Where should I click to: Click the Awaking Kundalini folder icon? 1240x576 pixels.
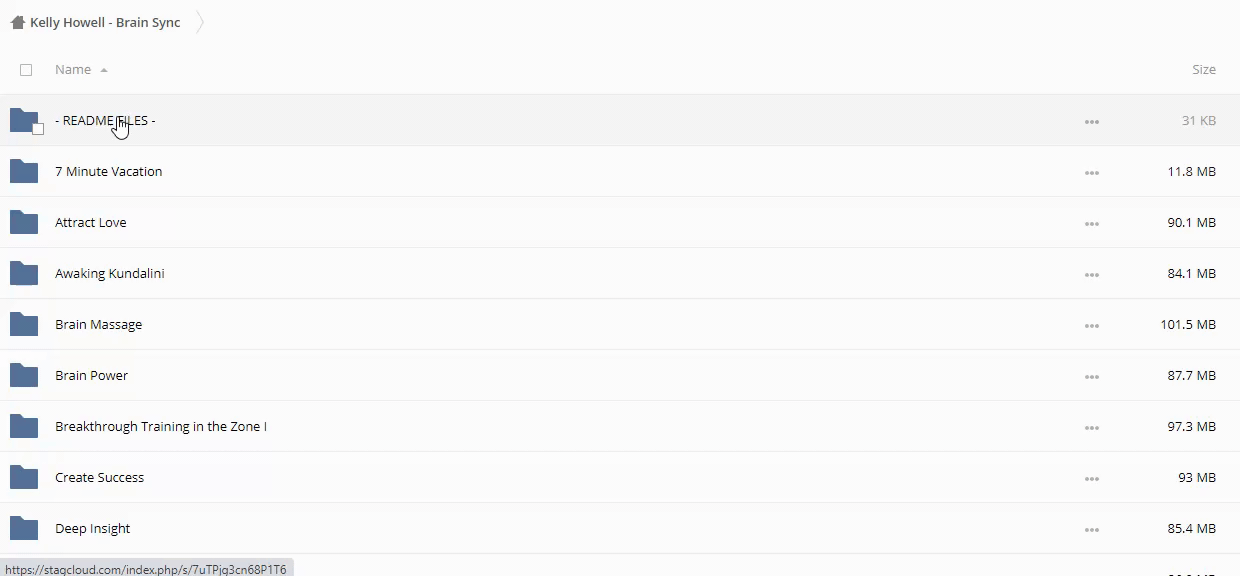coord(24,273)
